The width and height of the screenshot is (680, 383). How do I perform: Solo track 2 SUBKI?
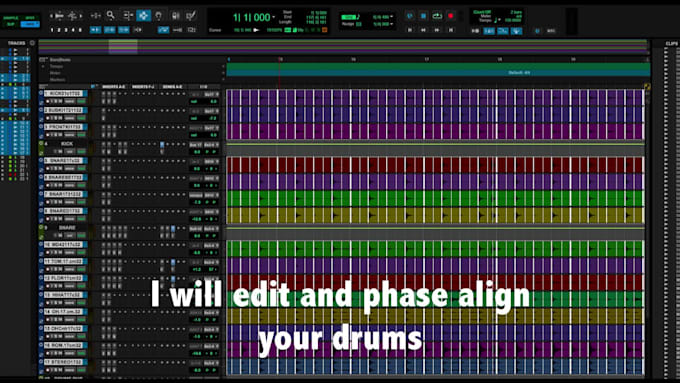point(56,118)
